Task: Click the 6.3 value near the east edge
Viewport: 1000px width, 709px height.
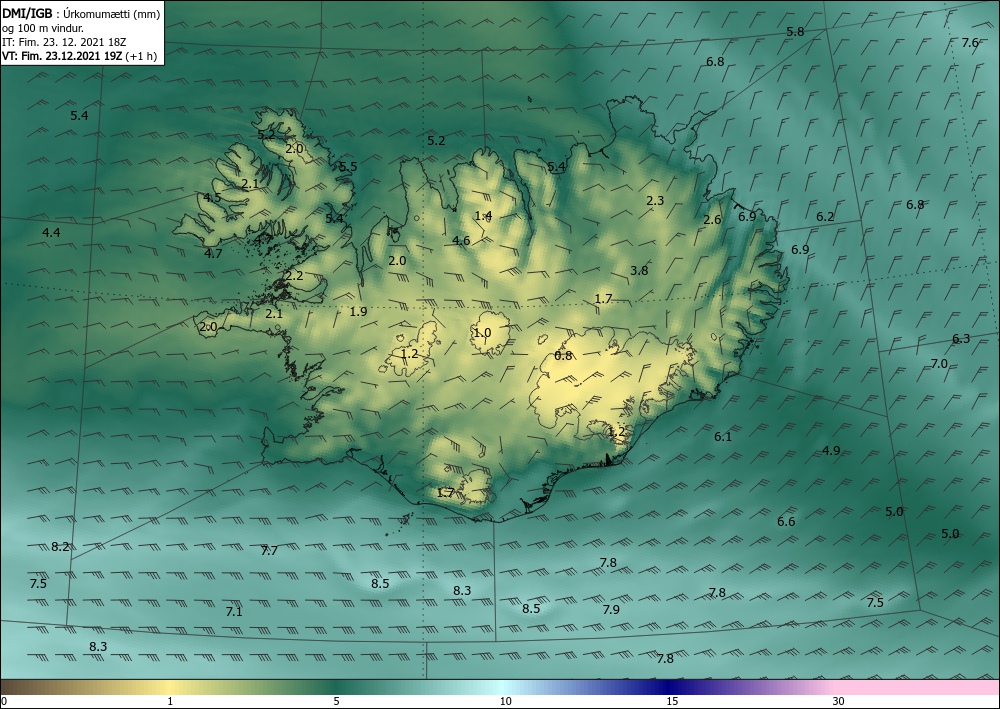Action: click(961, 339)
